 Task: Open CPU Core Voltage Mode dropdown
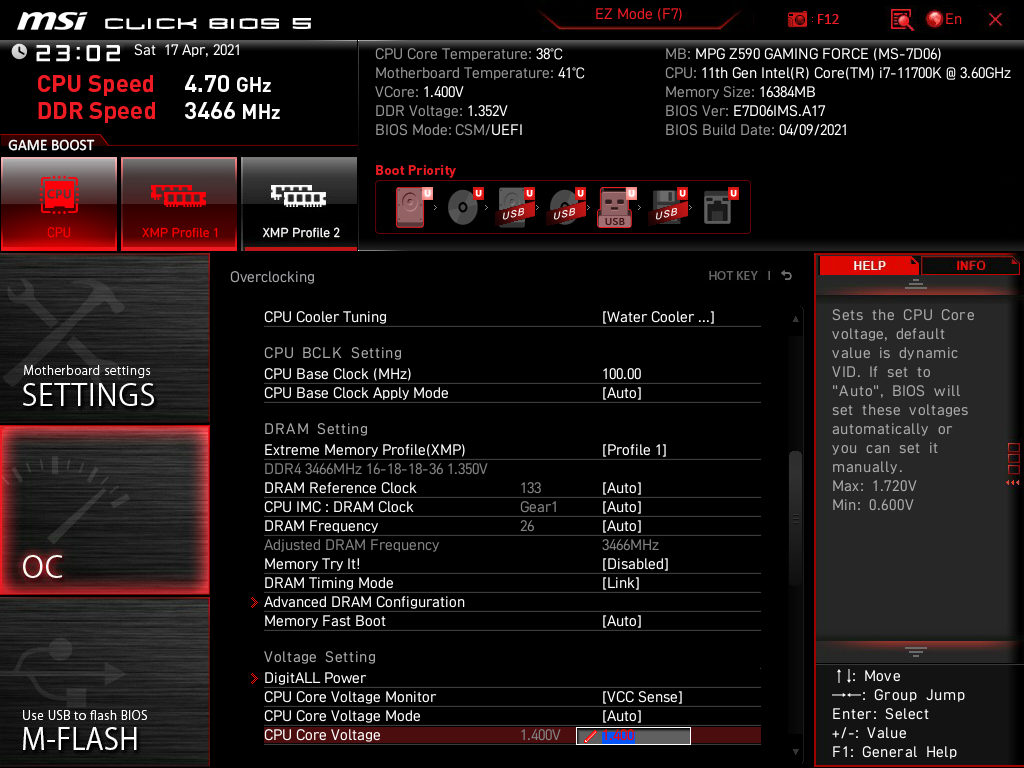click(621, 716)
